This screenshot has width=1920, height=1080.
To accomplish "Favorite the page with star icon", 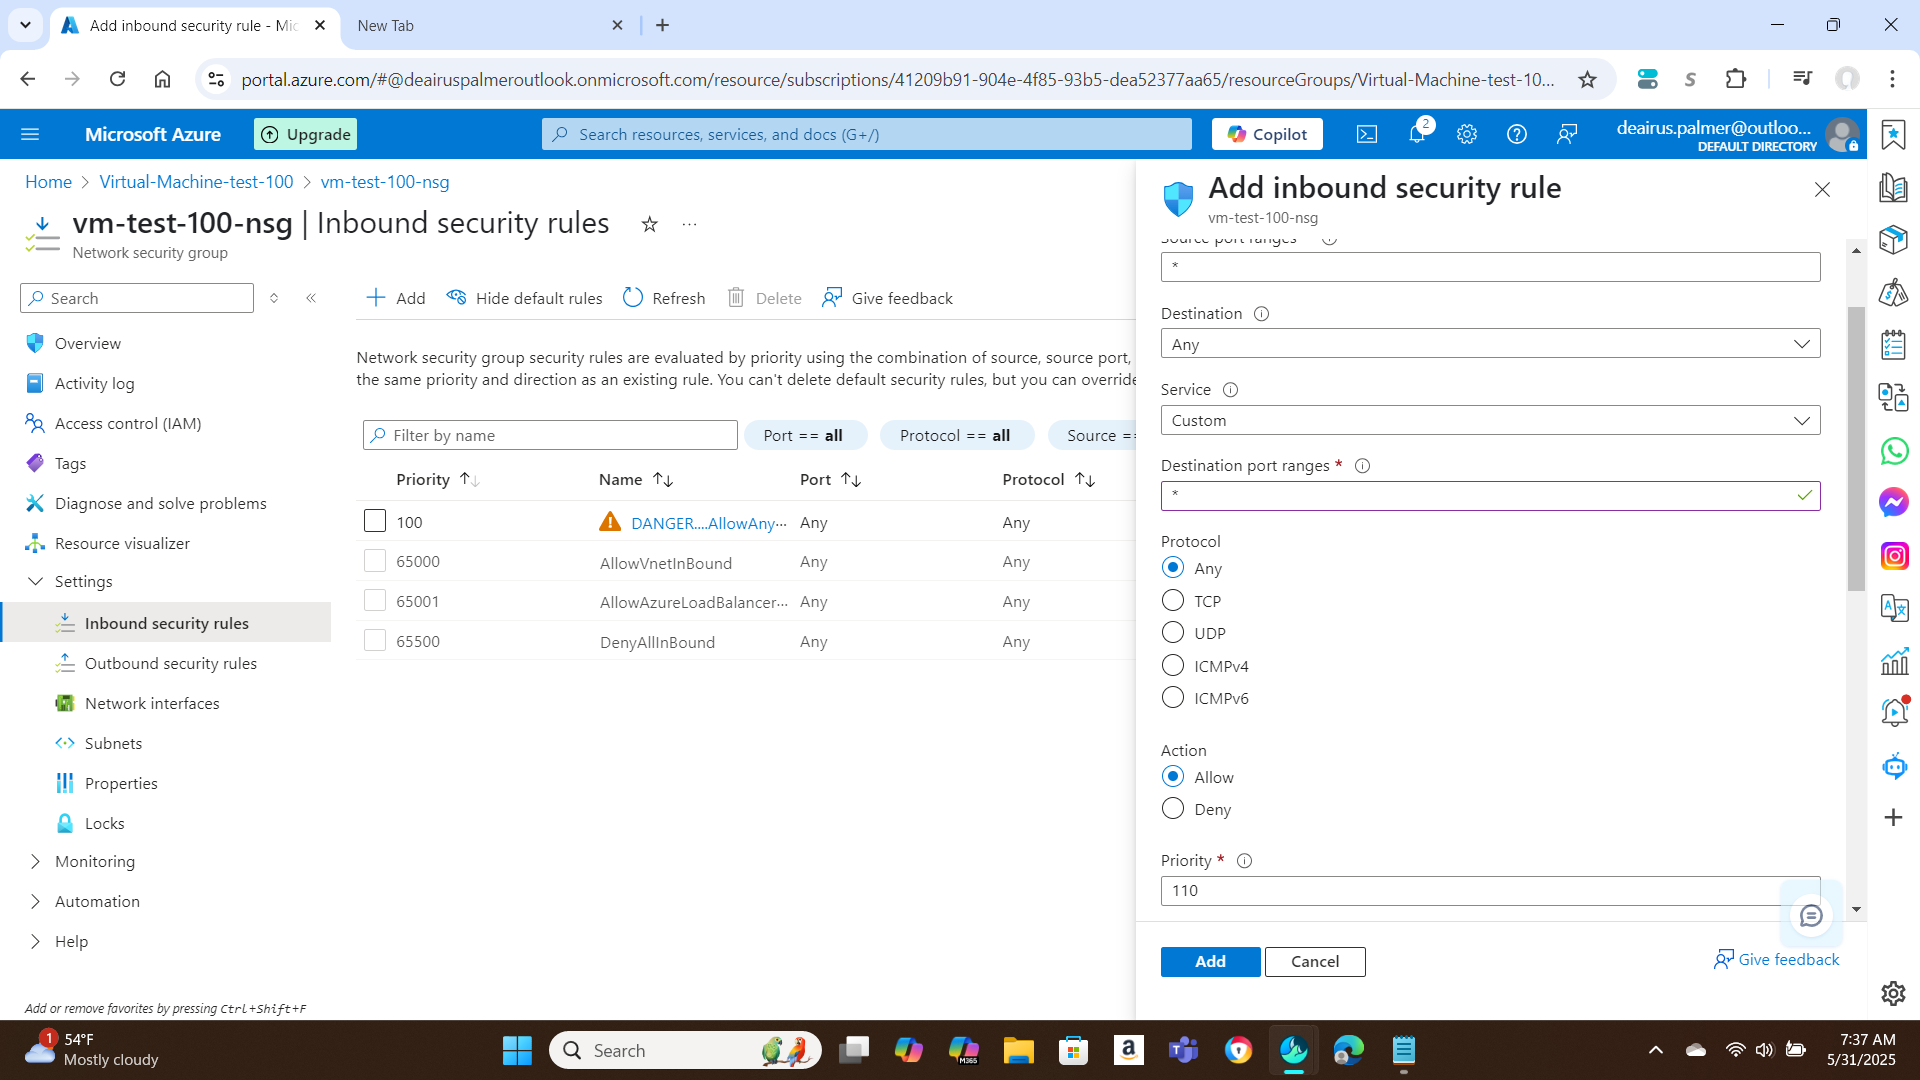I will (650, 224).
